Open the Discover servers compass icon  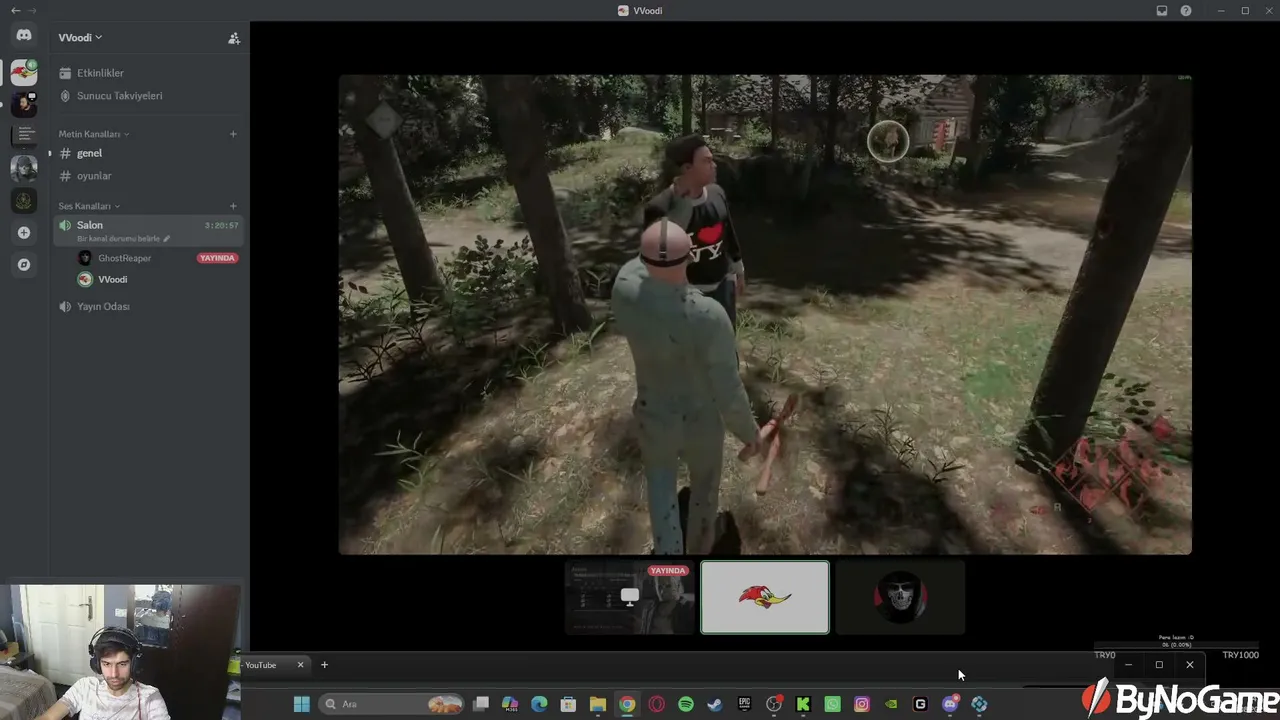click(24, 265)
